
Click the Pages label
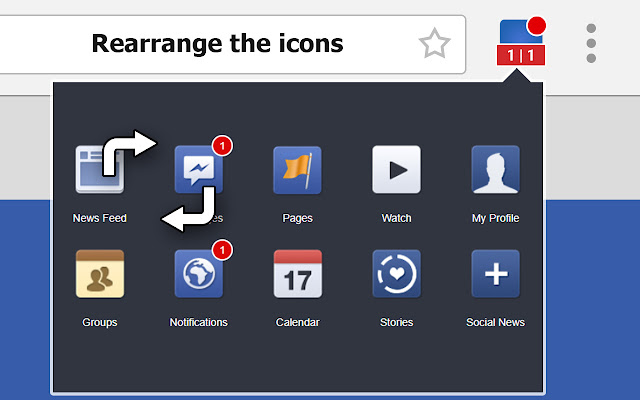(298, 218)
